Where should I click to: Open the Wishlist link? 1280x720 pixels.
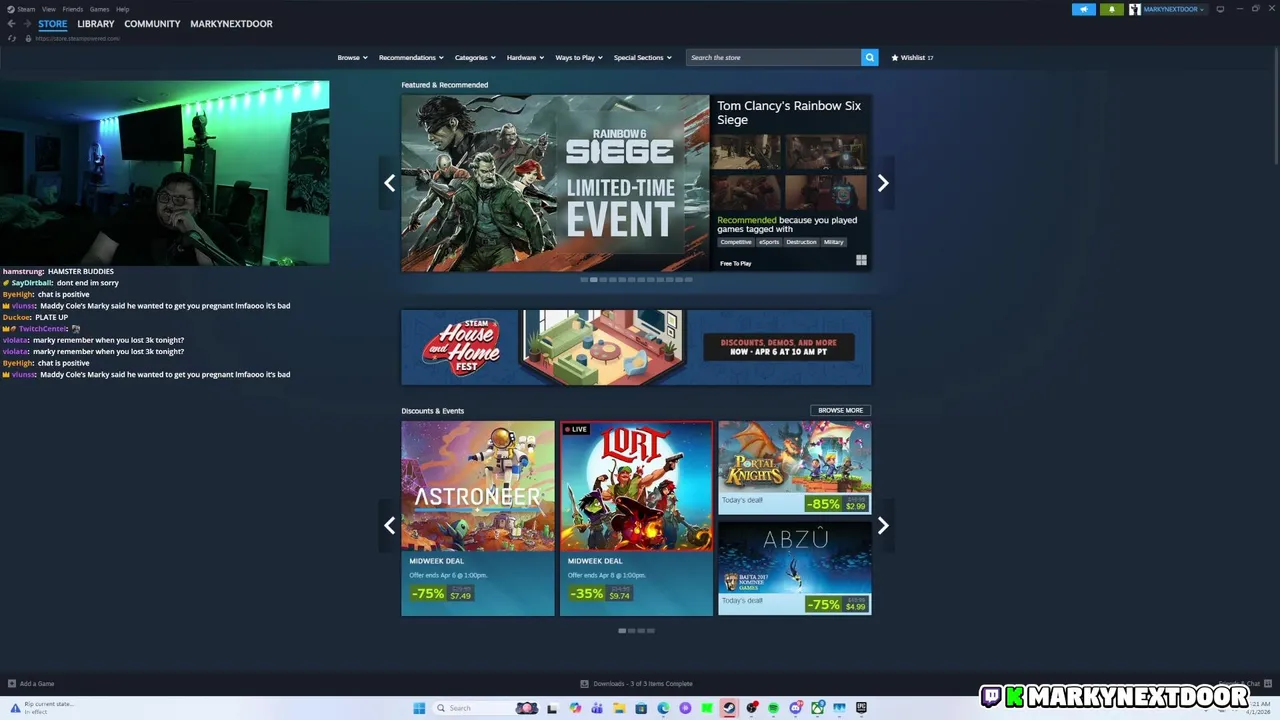(912, 57)
